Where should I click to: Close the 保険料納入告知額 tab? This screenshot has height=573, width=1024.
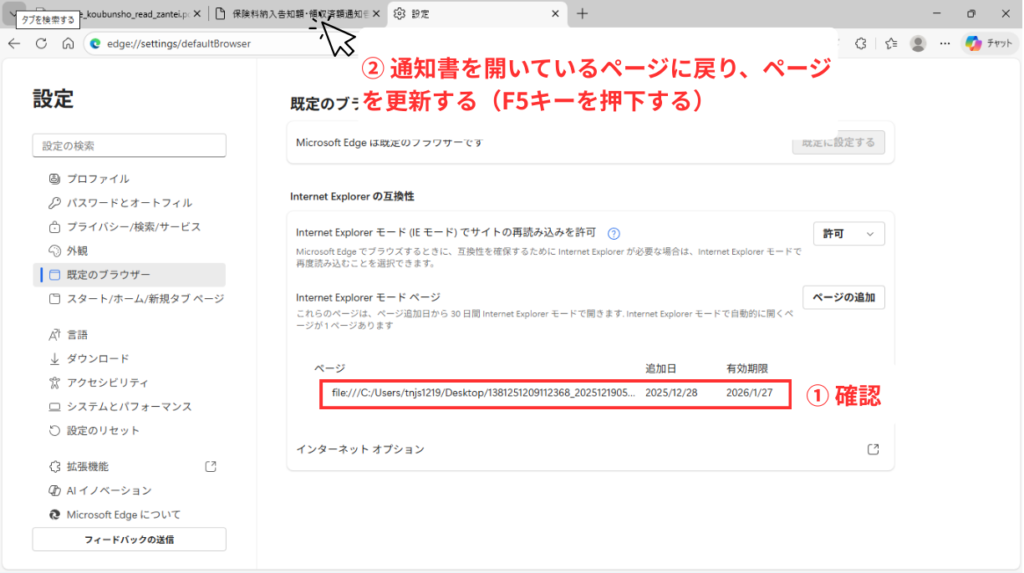(x=376, y=14)
